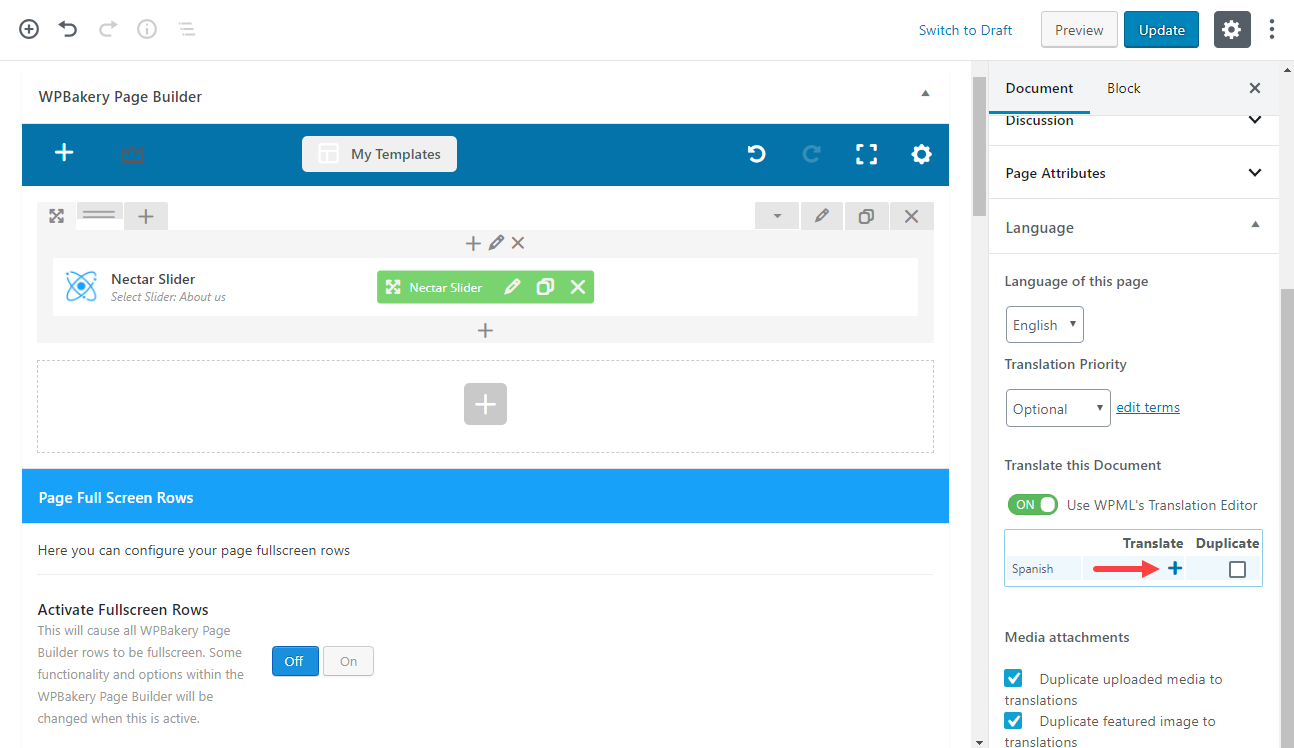Switch to Block tab
This screenshot has height=748, width=1294.
1124,88
